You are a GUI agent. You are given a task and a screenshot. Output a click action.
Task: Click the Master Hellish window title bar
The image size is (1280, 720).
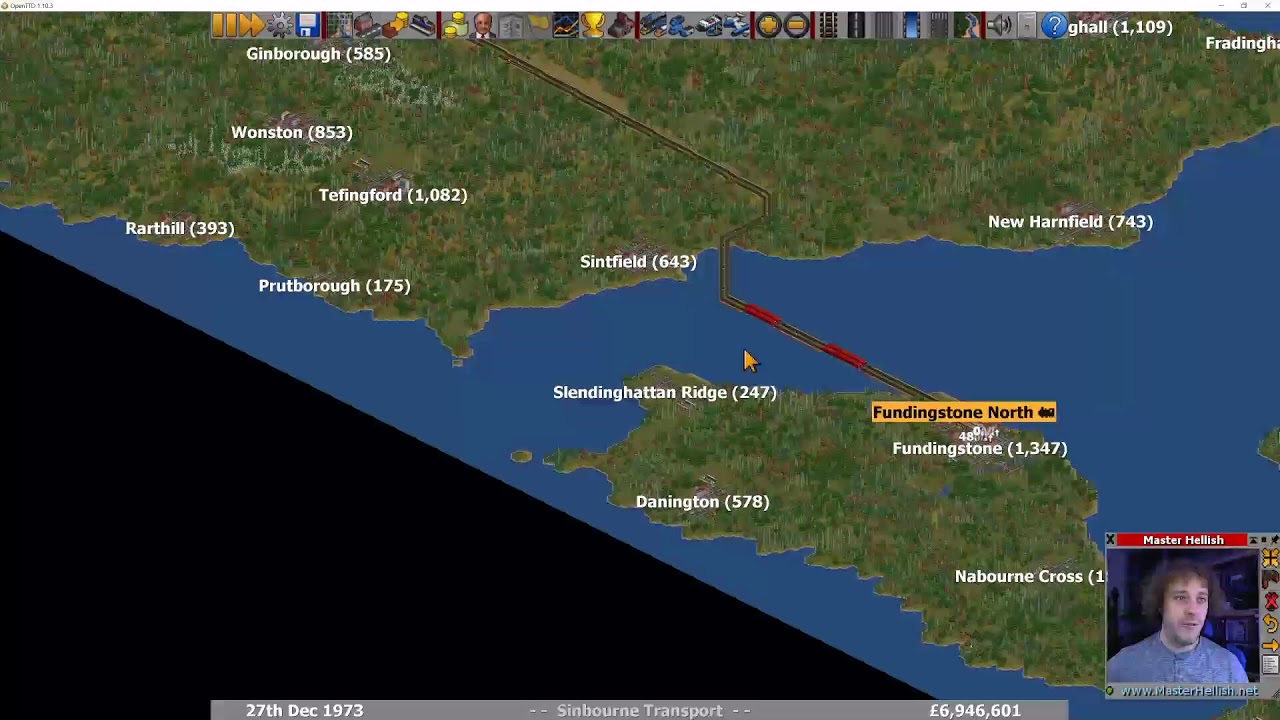pyautogui.click(x=1183, y=540)
